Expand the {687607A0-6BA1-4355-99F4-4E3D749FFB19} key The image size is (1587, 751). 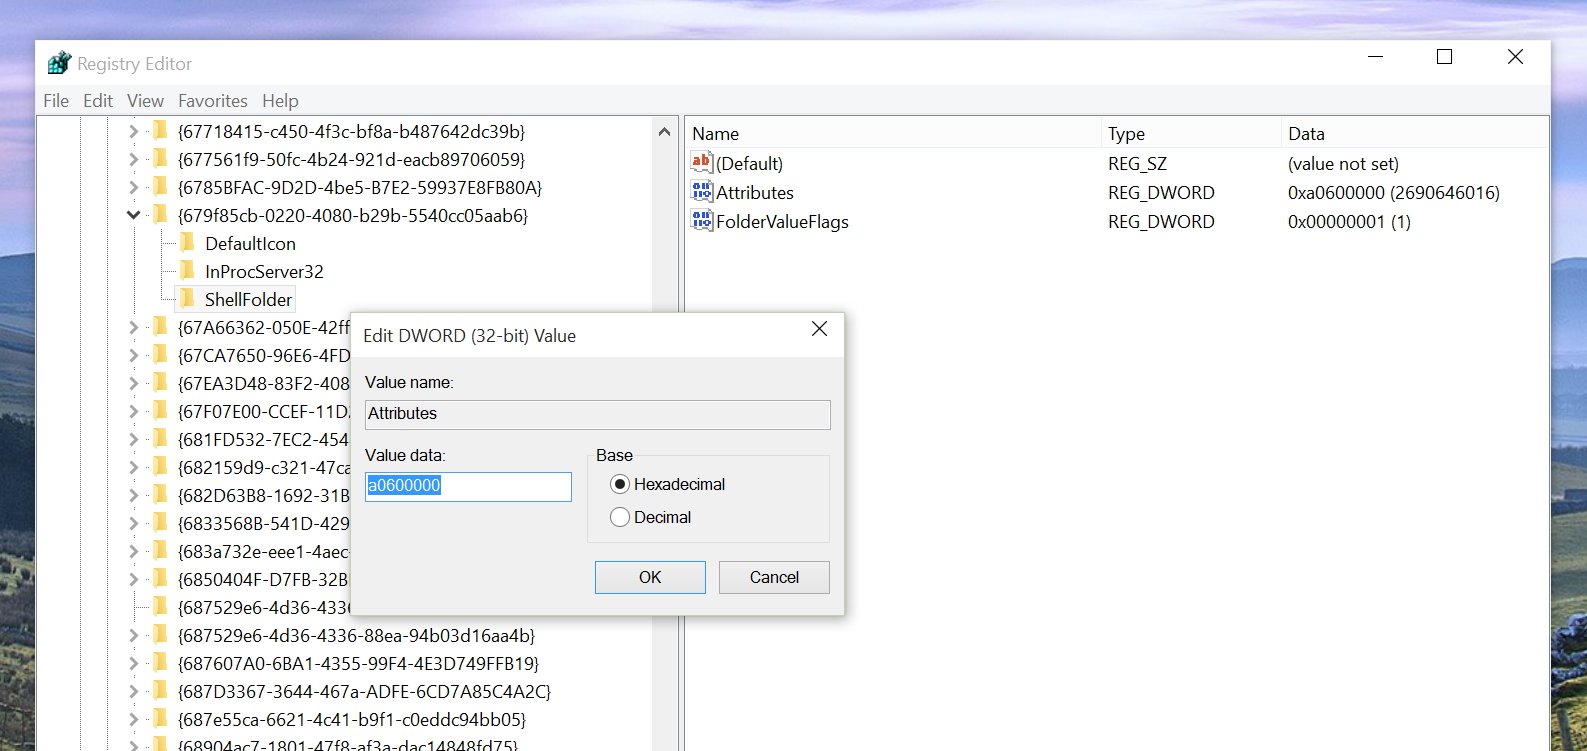pyautogui.click(x=134, y=663)
